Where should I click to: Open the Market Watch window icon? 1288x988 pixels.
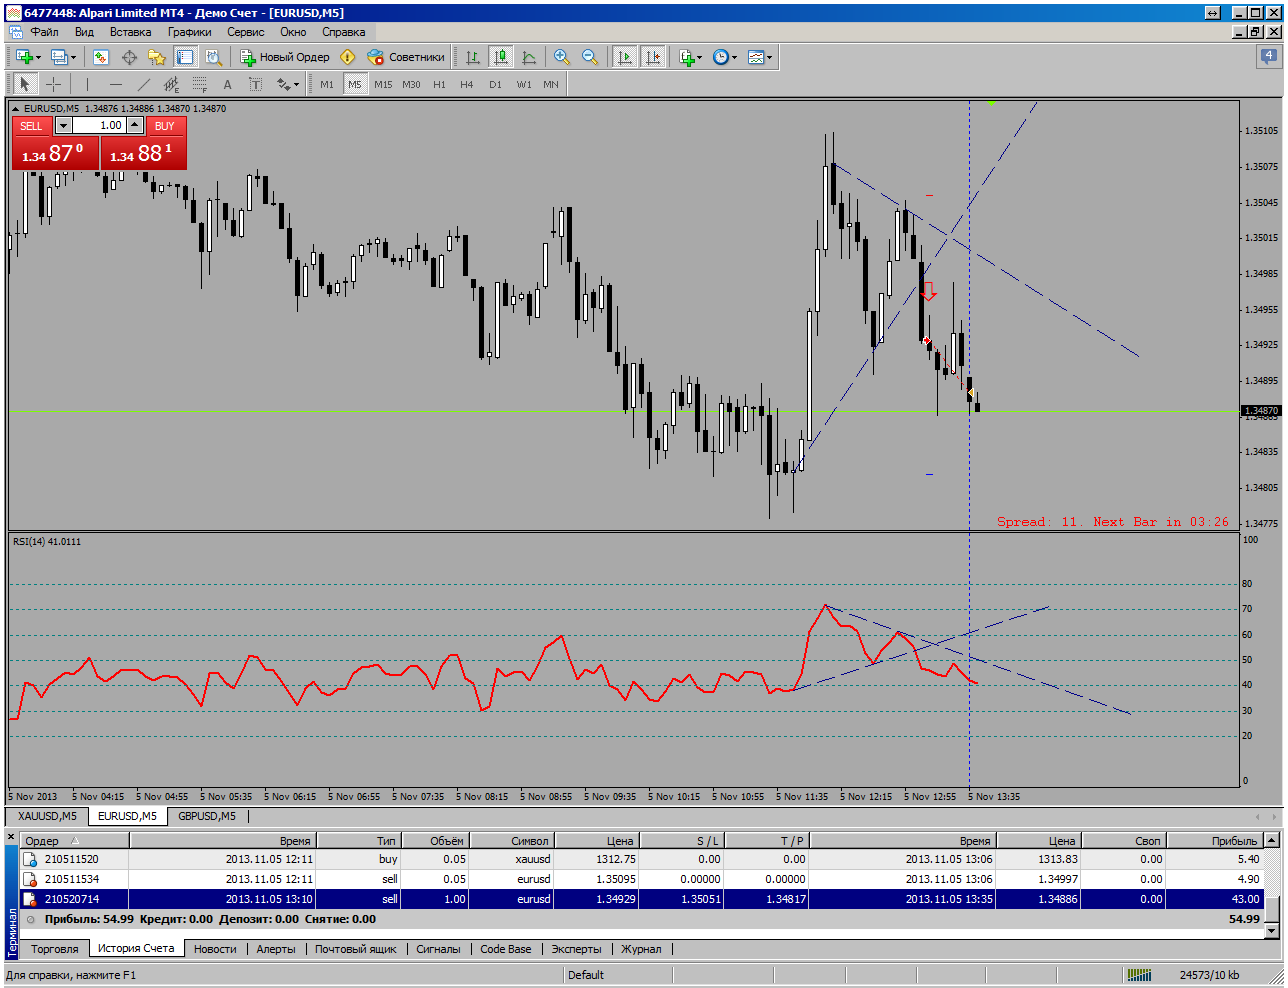click(x=101, y=57)
